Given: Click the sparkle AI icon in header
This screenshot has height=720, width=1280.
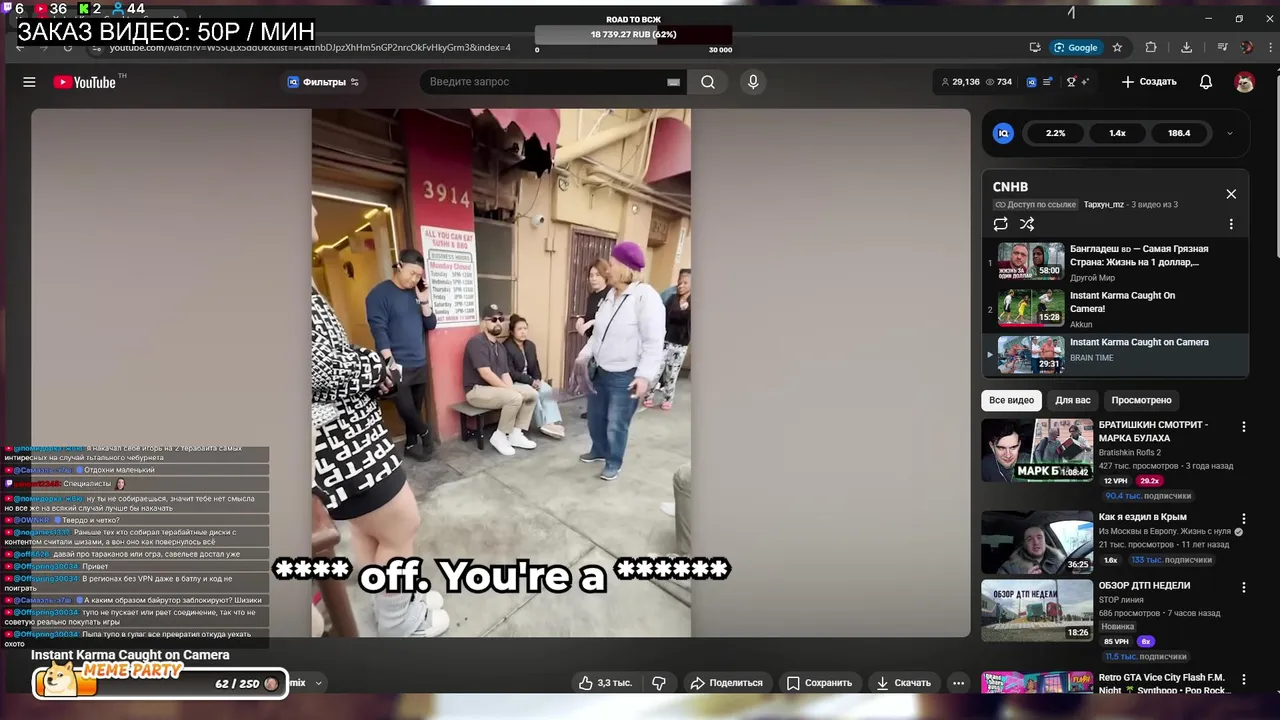Looking at the screenshot, I should pyautogui.click(x=1085, y=82).
